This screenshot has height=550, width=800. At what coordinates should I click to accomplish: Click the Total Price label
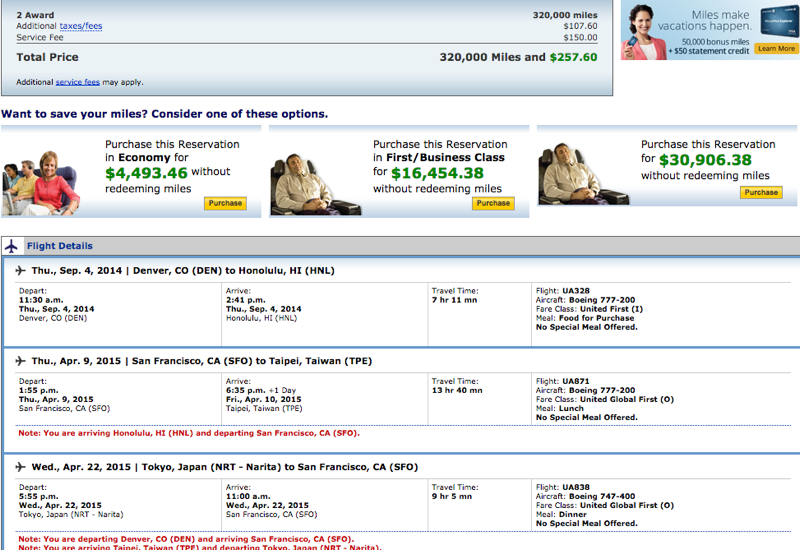coord(47,57)
